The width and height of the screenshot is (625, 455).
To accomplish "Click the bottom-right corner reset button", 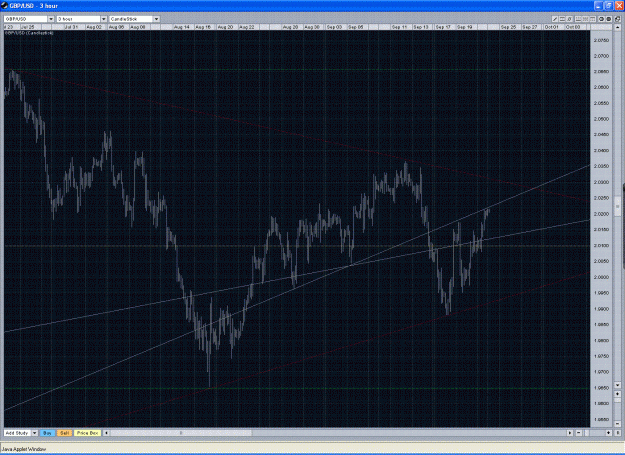I will (618, 433).
